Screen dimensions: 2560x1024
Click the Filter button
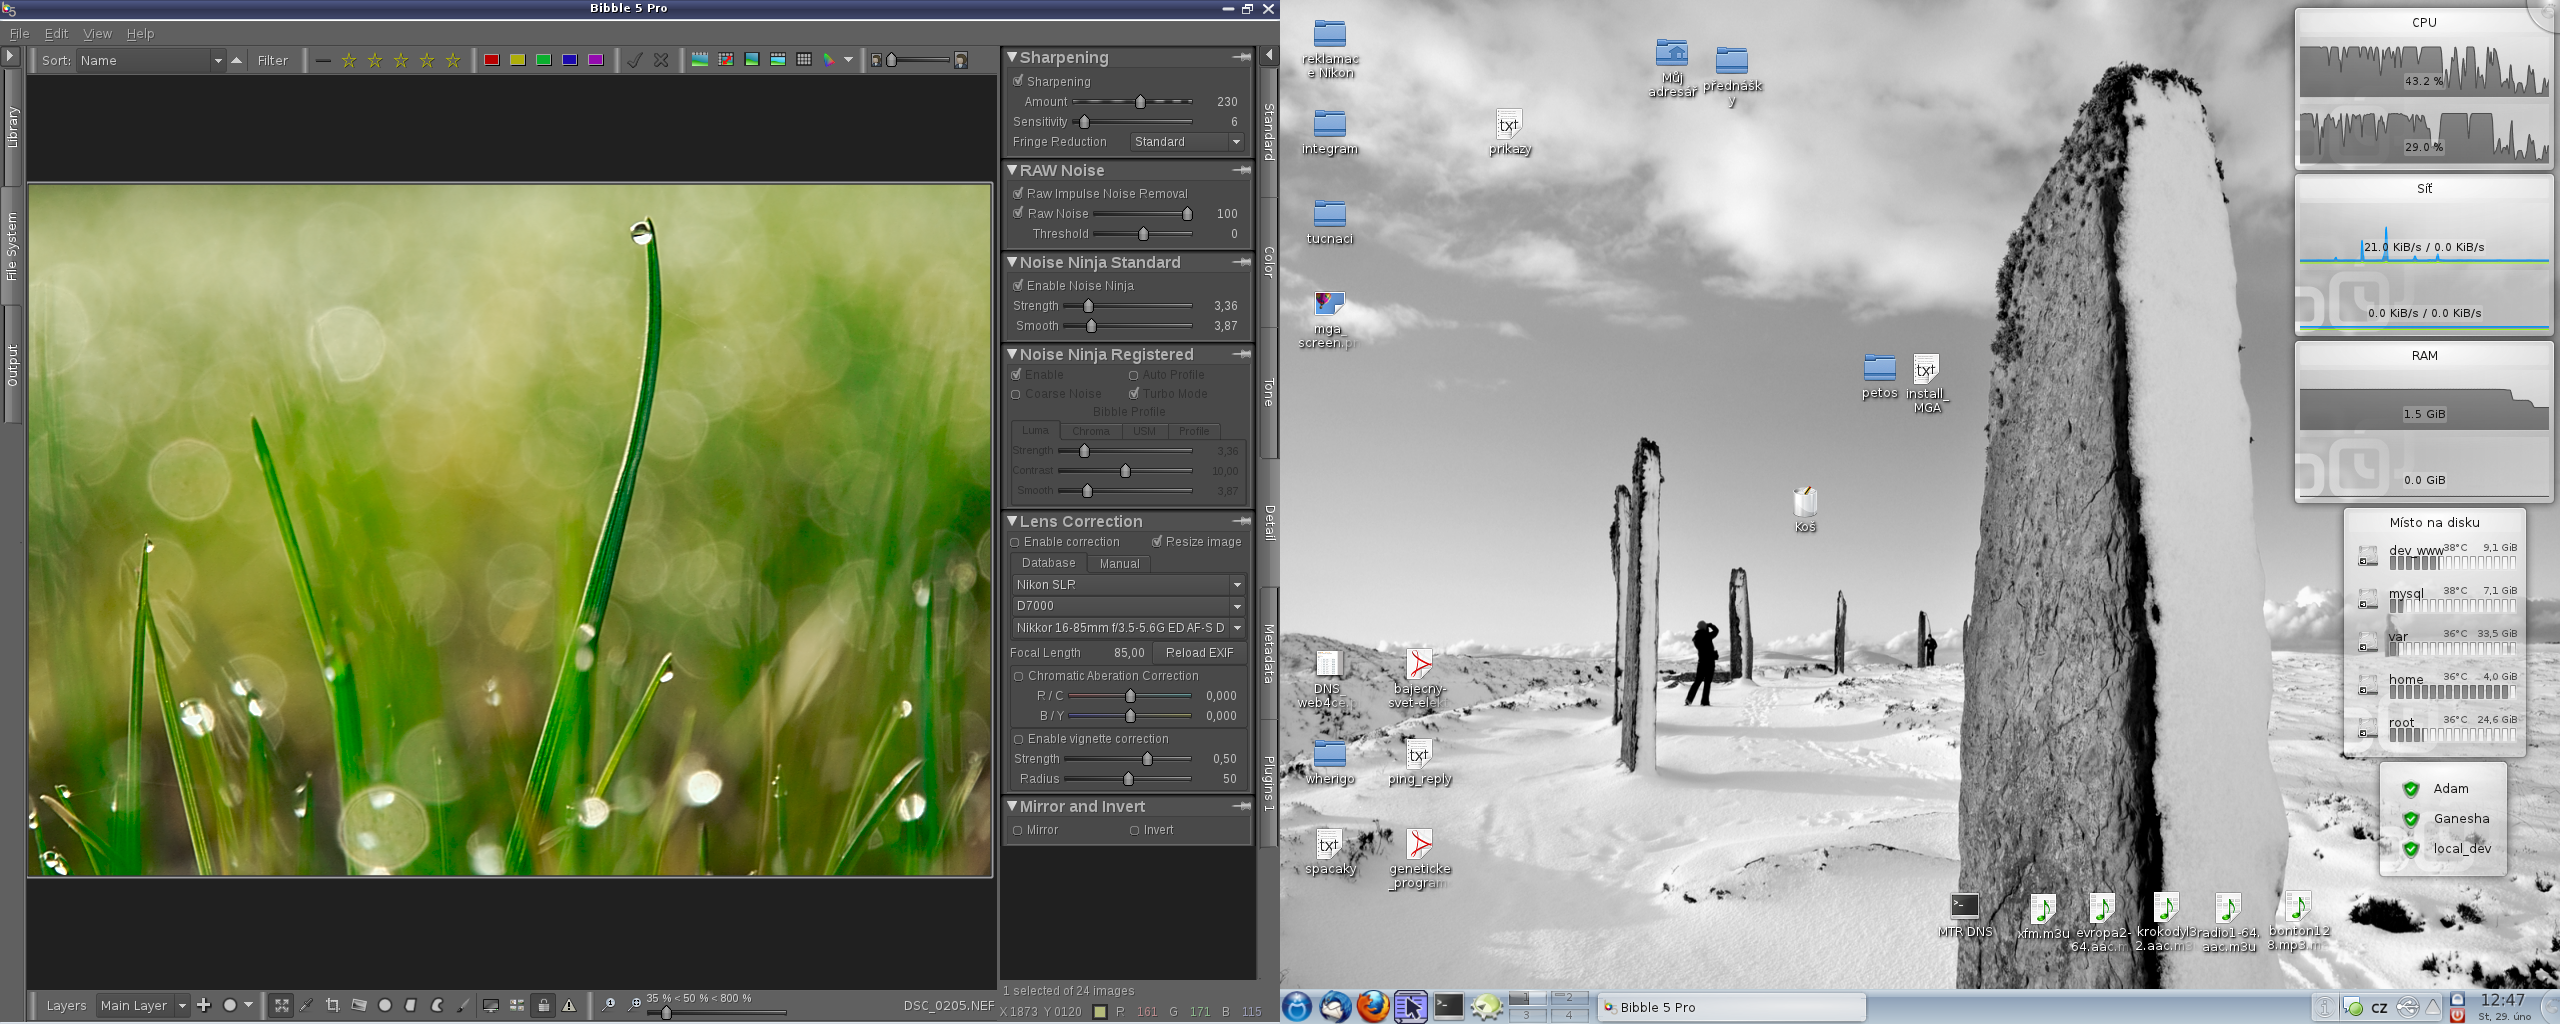pyautogui.click(x=272, y=60)
